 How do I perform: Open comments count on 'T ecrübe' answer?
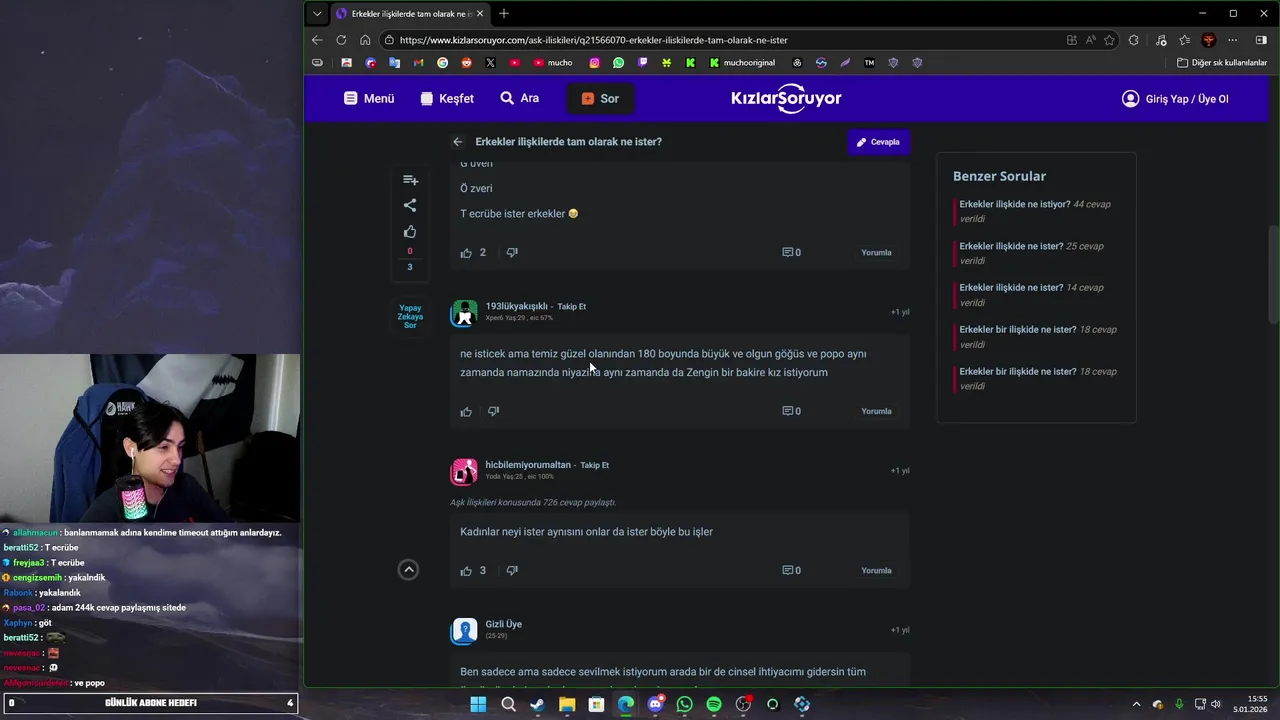(791, 253)
